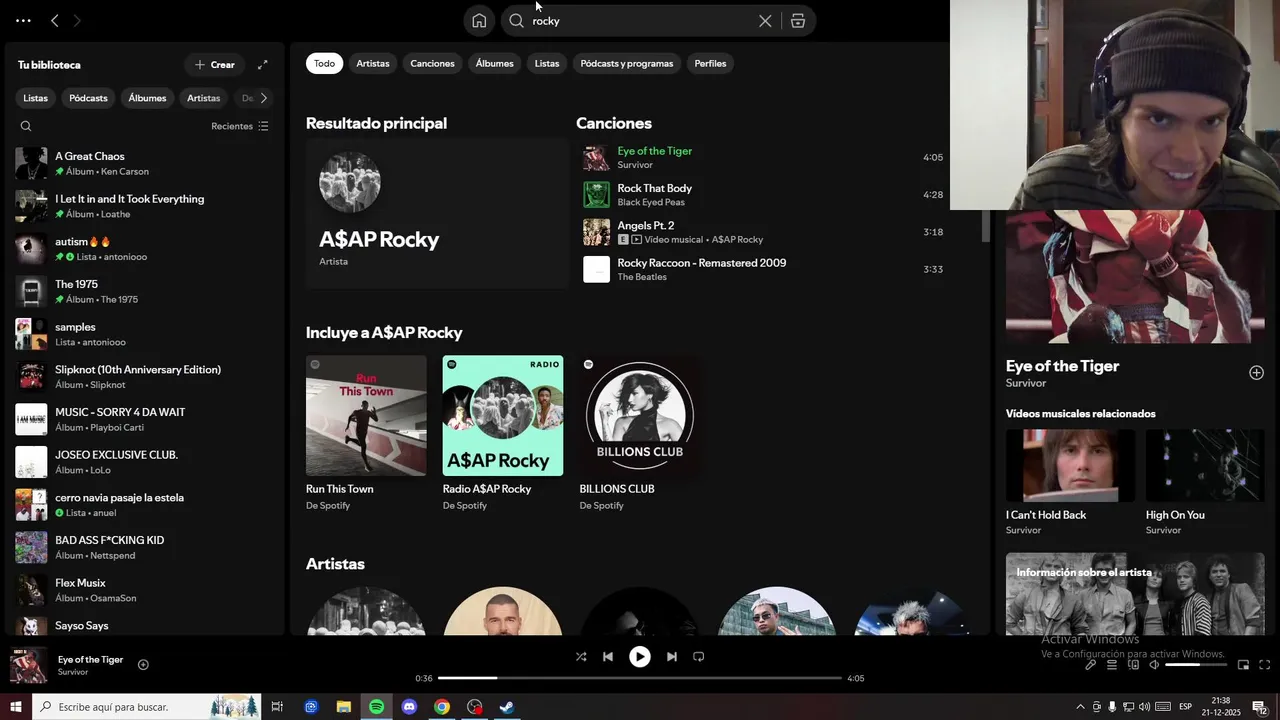This screenshot has width=1280, height=720.
Task: Skip to next track
Action: coord(672,657)
